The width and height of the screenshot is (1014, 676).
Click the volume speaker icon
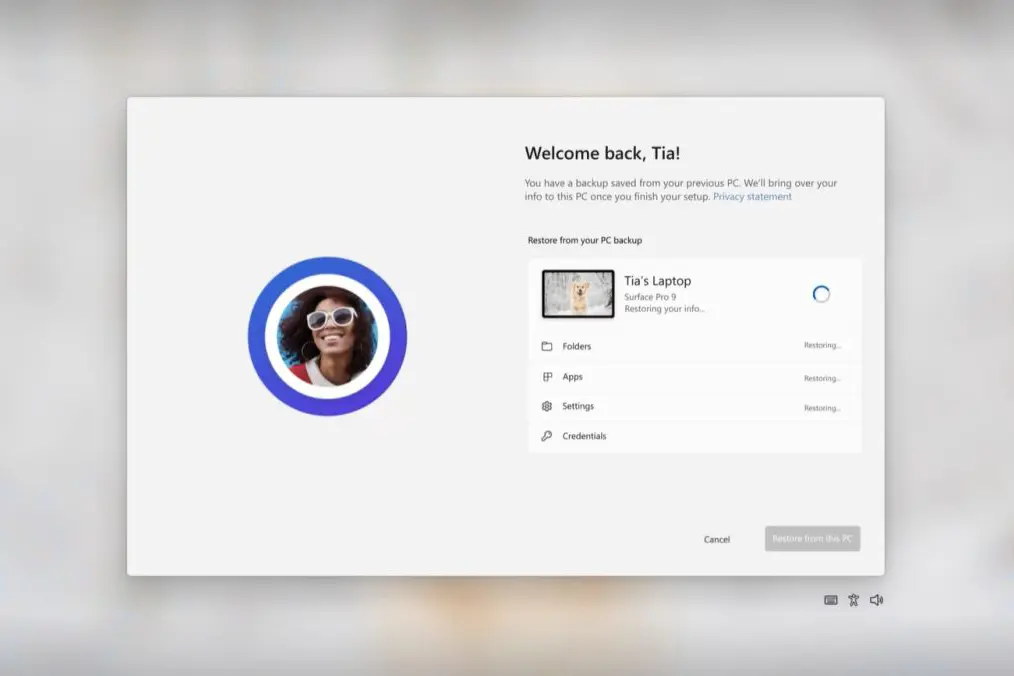(876, 600)
